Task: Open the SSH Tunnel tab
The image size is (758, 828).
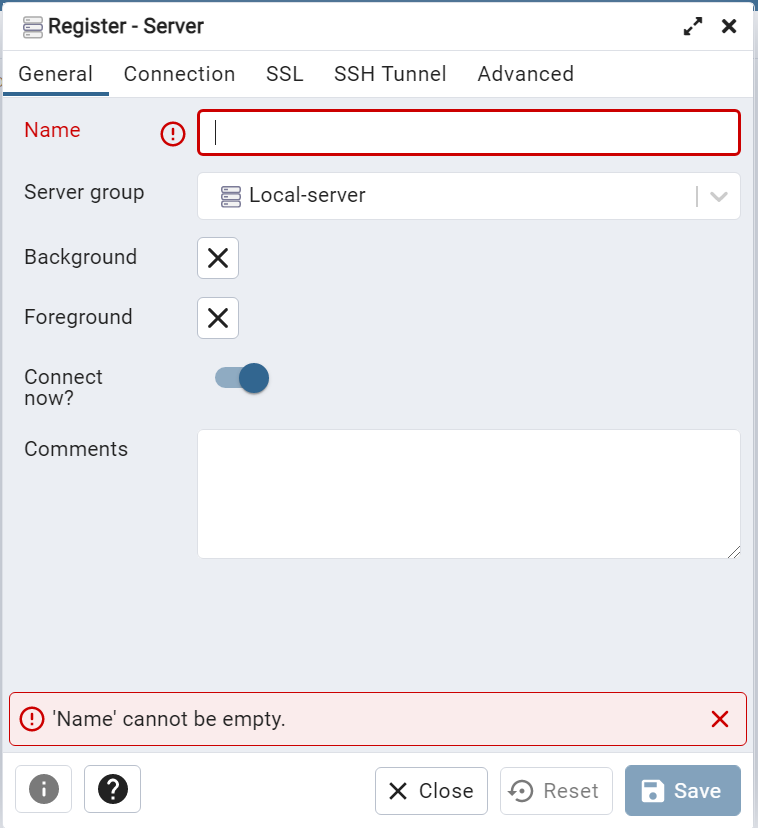Action: pyautogui.click(x=390, y=74)
